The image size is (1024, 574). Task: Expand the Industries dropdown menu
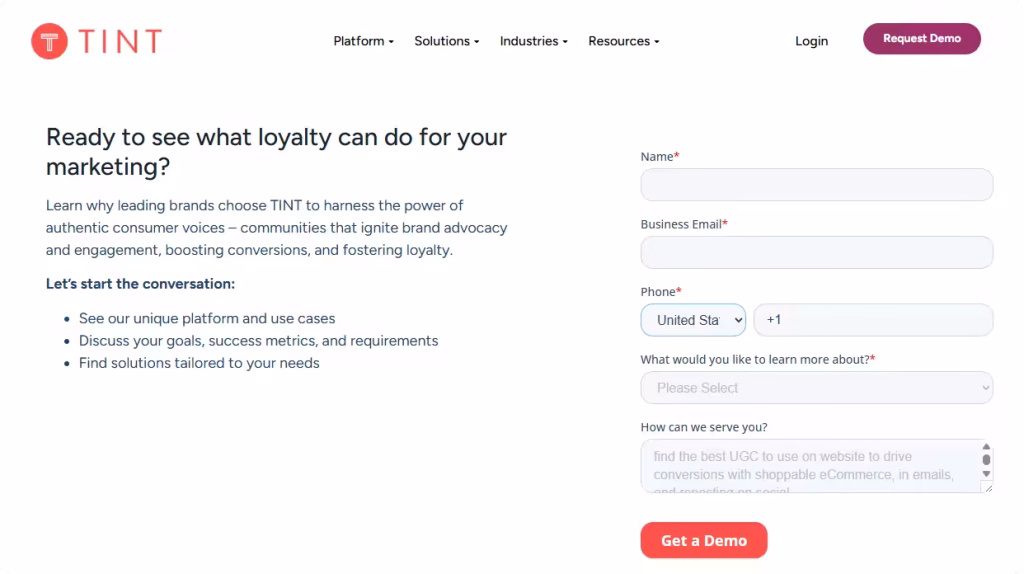[534, 41]
